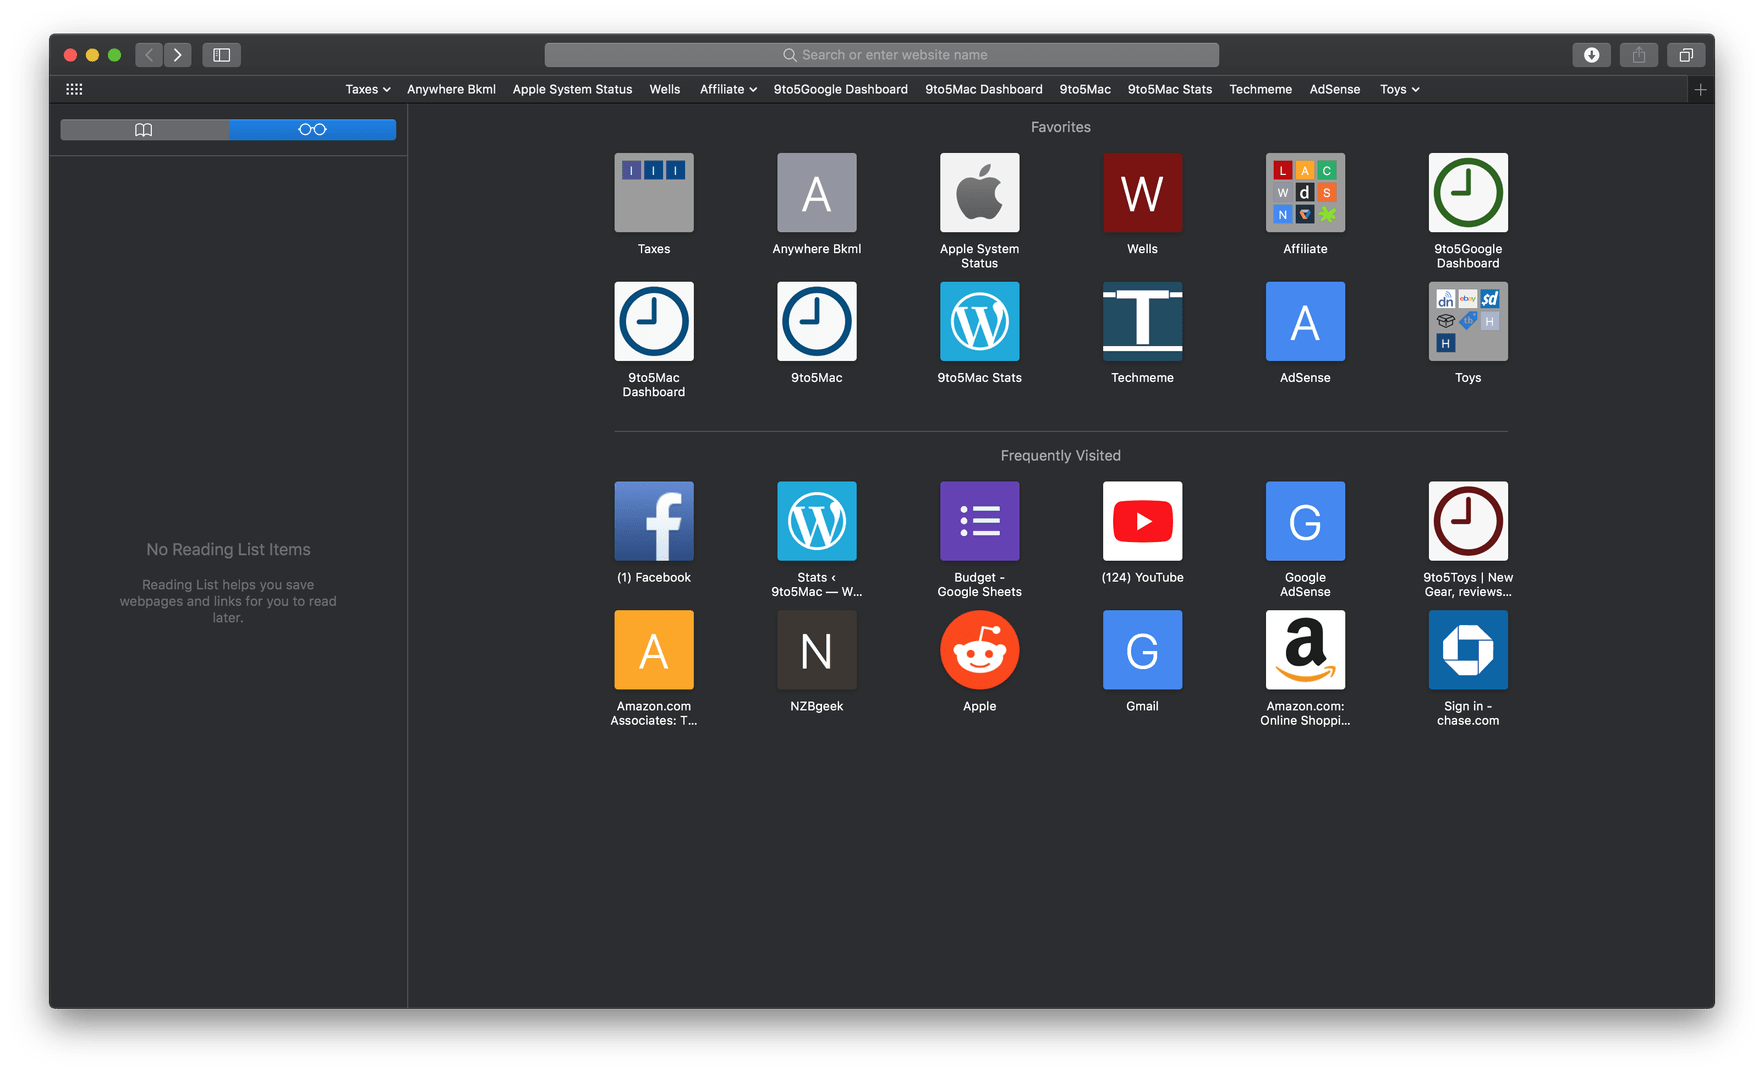Toggle the sidebar visibility
This screenshot has height=1073, width=1764.
click(x=221, y=55)
